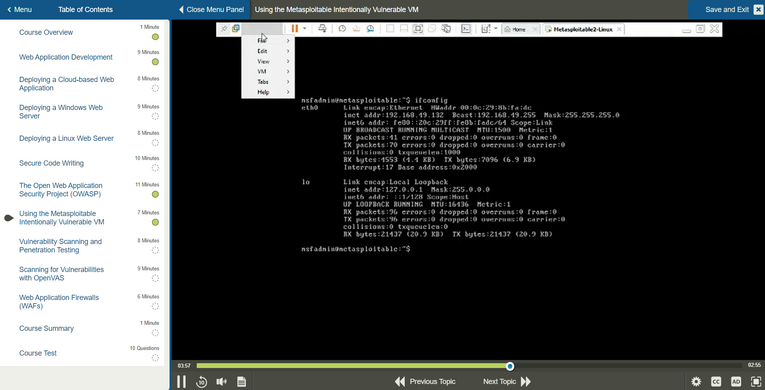765x390 pixels.
Task: Open Deploying a Cloud-based Web Application
Action: point(66,83)
